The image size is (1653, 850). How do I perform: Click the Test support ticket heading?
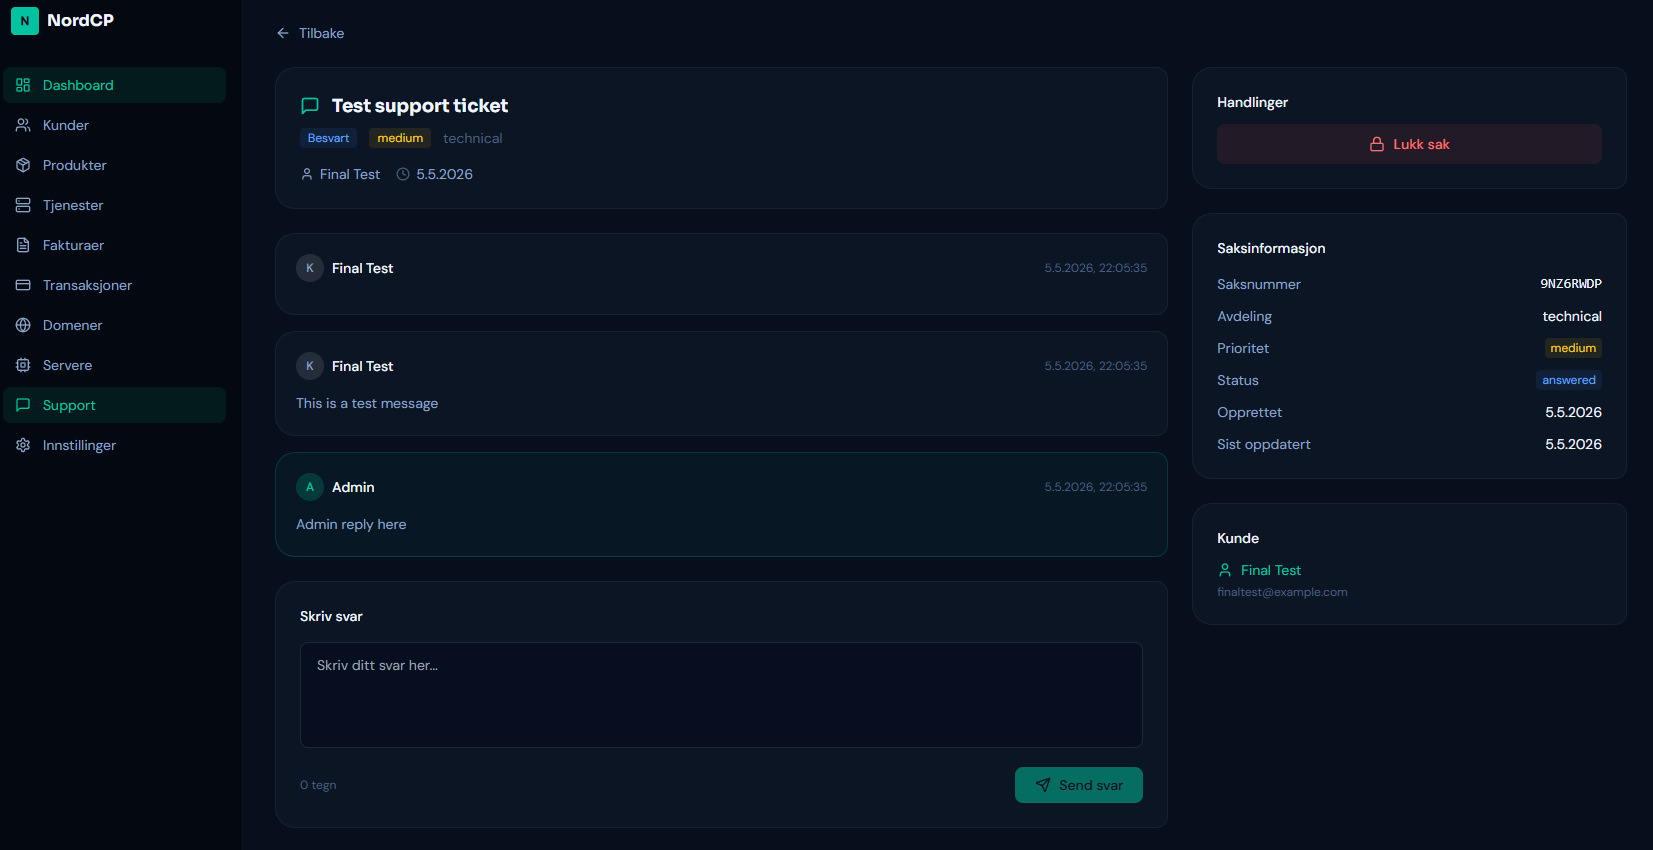coord(420,106)
